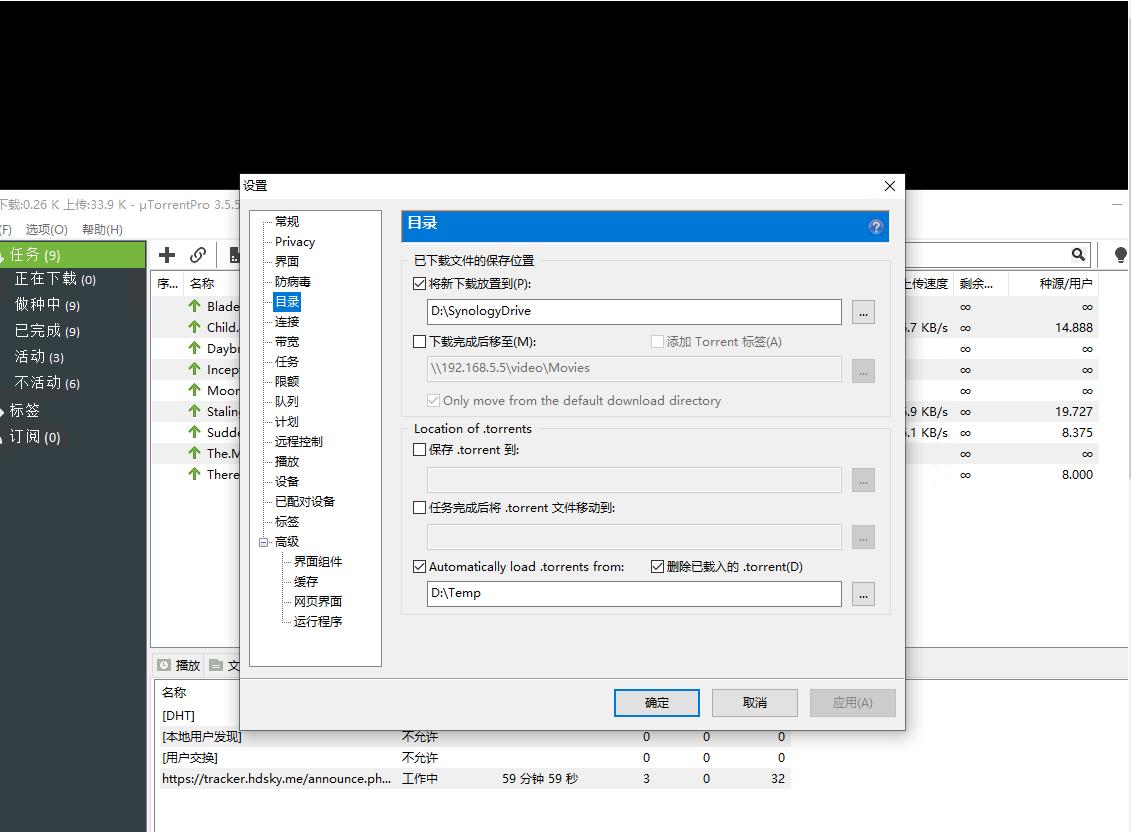
Task: Collapse the 高级 tree node
Action: (x=264, y=542)
